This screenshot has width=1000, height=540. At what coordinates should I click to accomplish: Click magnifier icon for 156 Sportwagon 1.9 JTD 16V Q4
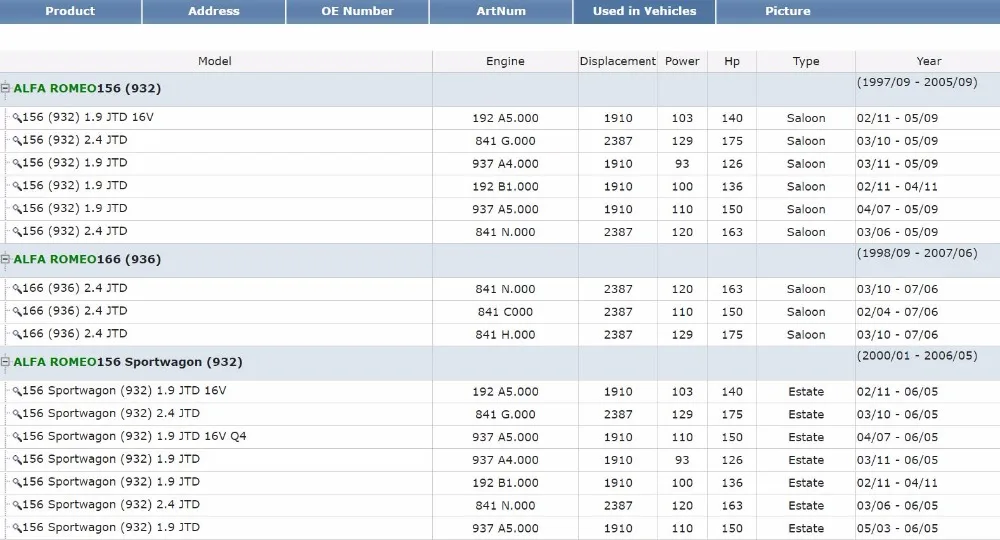click(17, 437)
